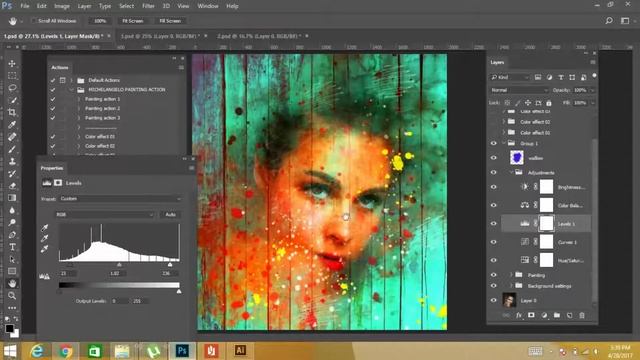Delete the selected layer with trash icon

[x=582, y=315]
